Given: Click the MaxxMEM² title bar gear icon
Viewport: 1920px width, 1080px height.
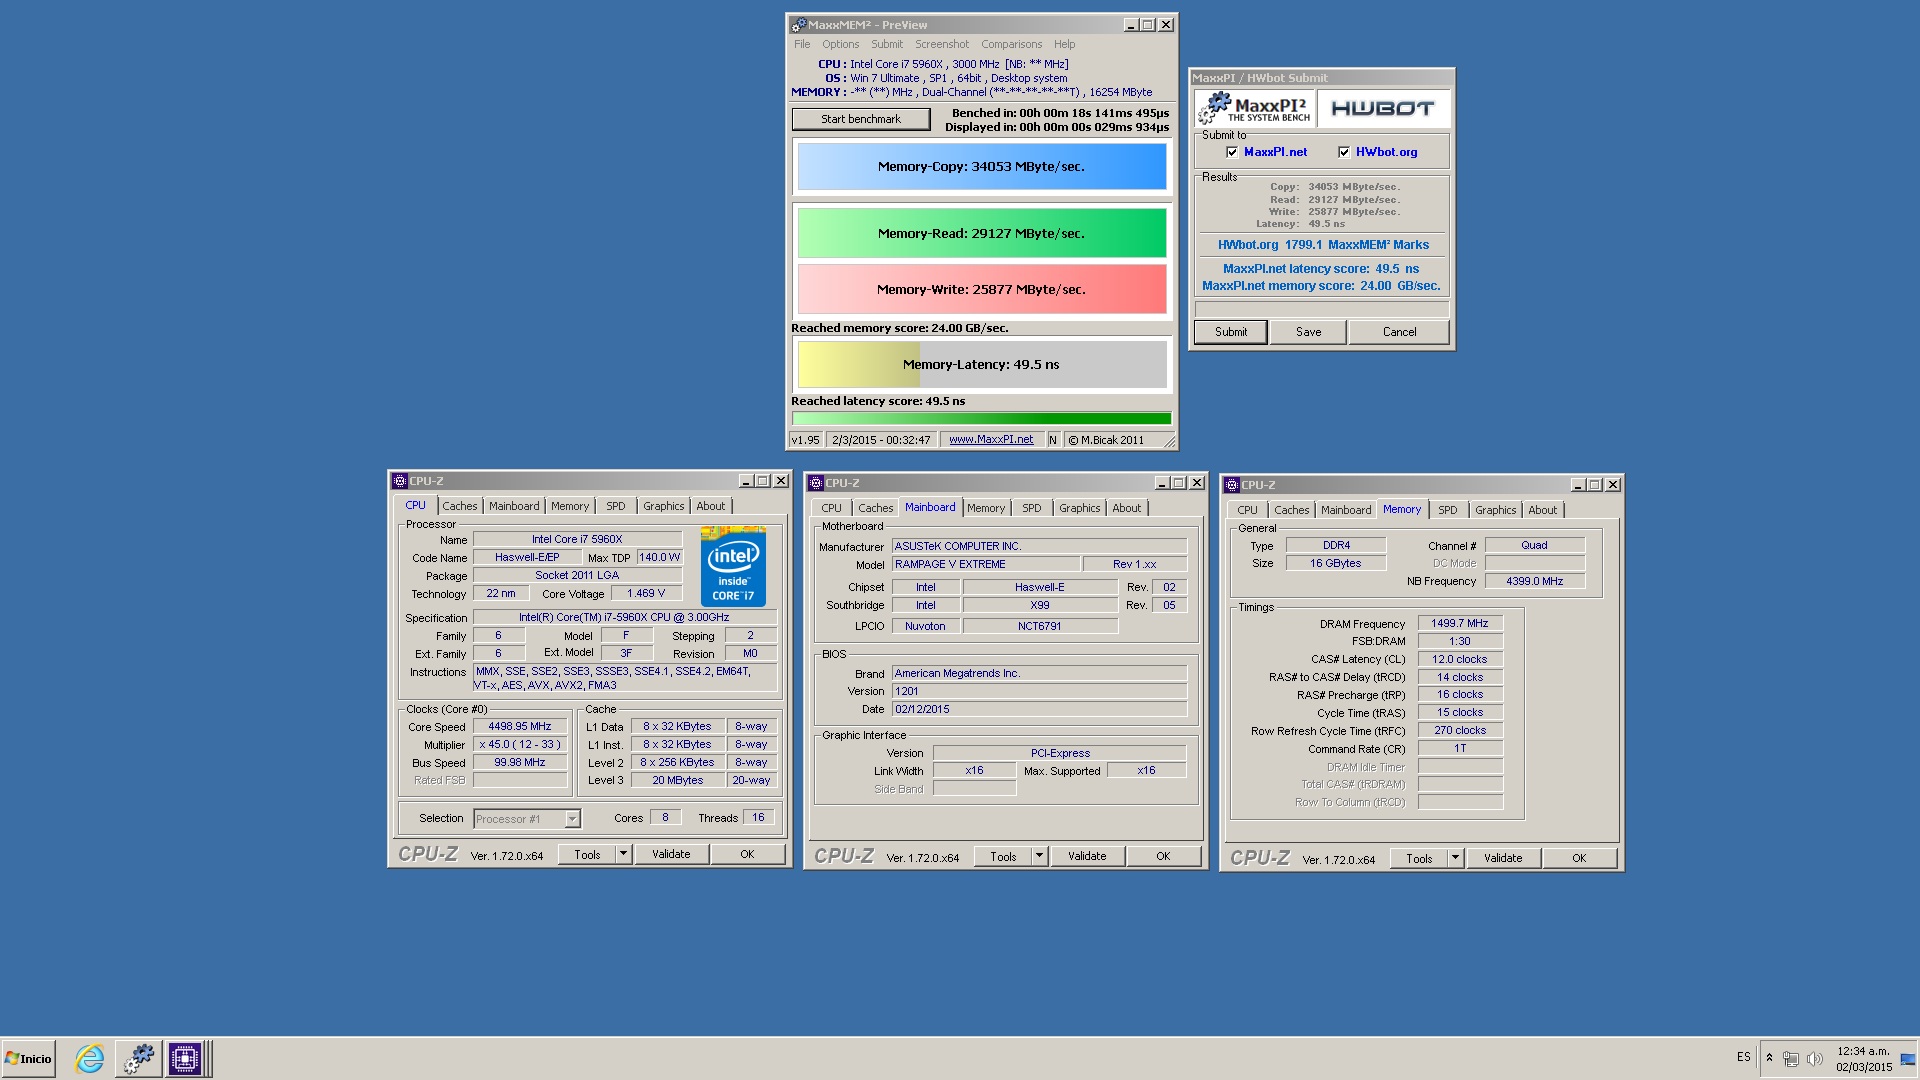Looking at the screenshot, I should (x=799, y=25).
